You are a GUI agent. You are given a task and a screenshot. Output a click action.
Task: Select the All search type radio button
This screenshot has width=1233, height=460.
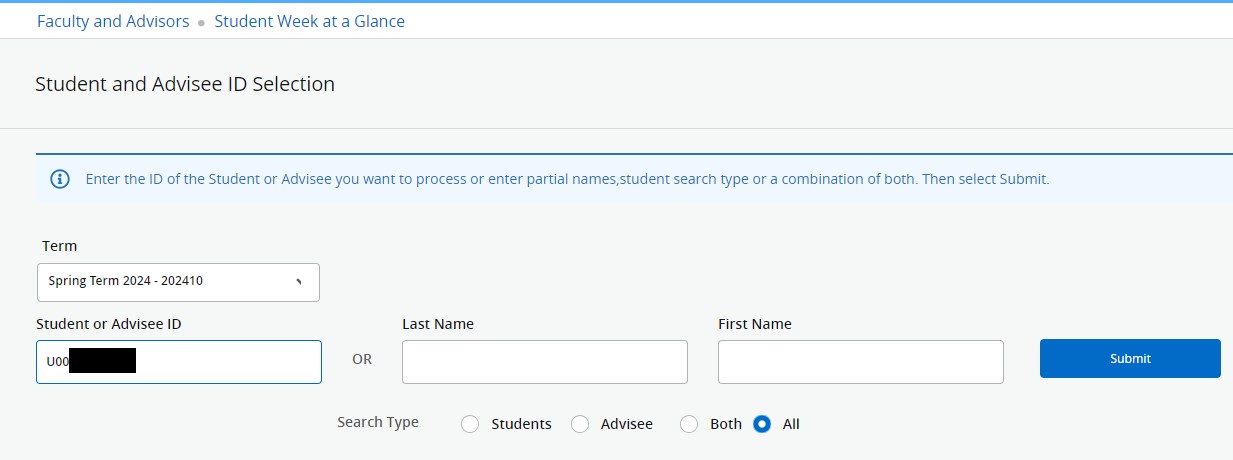point(762,424)
